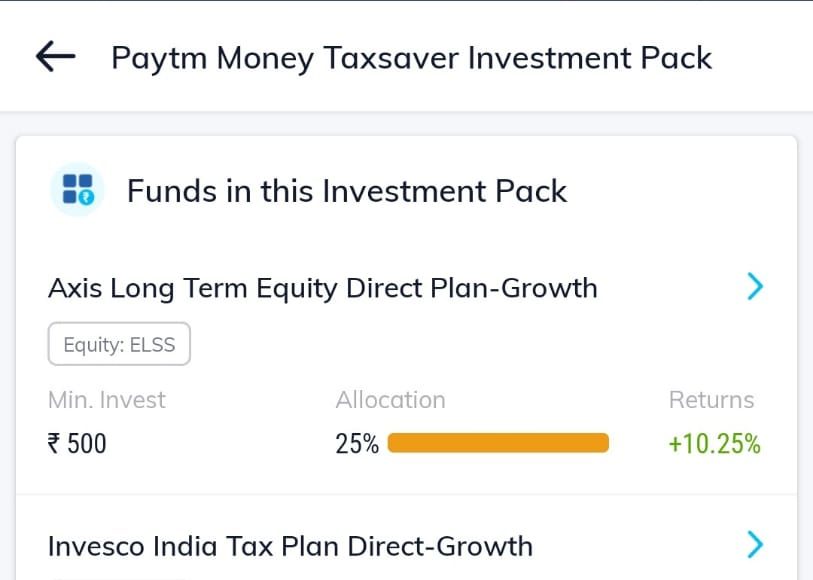Tap the Paytm Money Taxsaver Investment Pack title
Screen dimensions: 813x580
click(411, 58)
